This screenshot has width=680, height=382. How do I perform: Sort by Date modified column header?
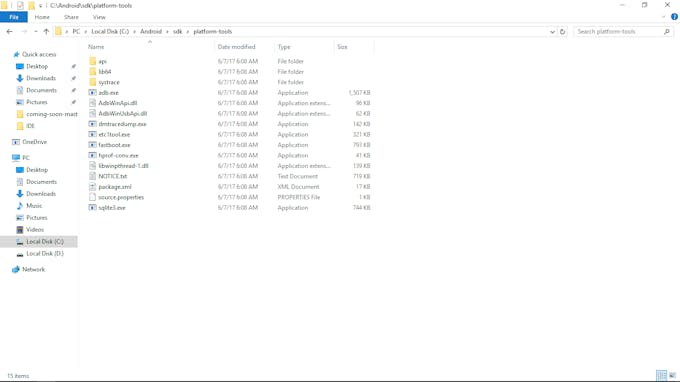click(x=245, y=46)
